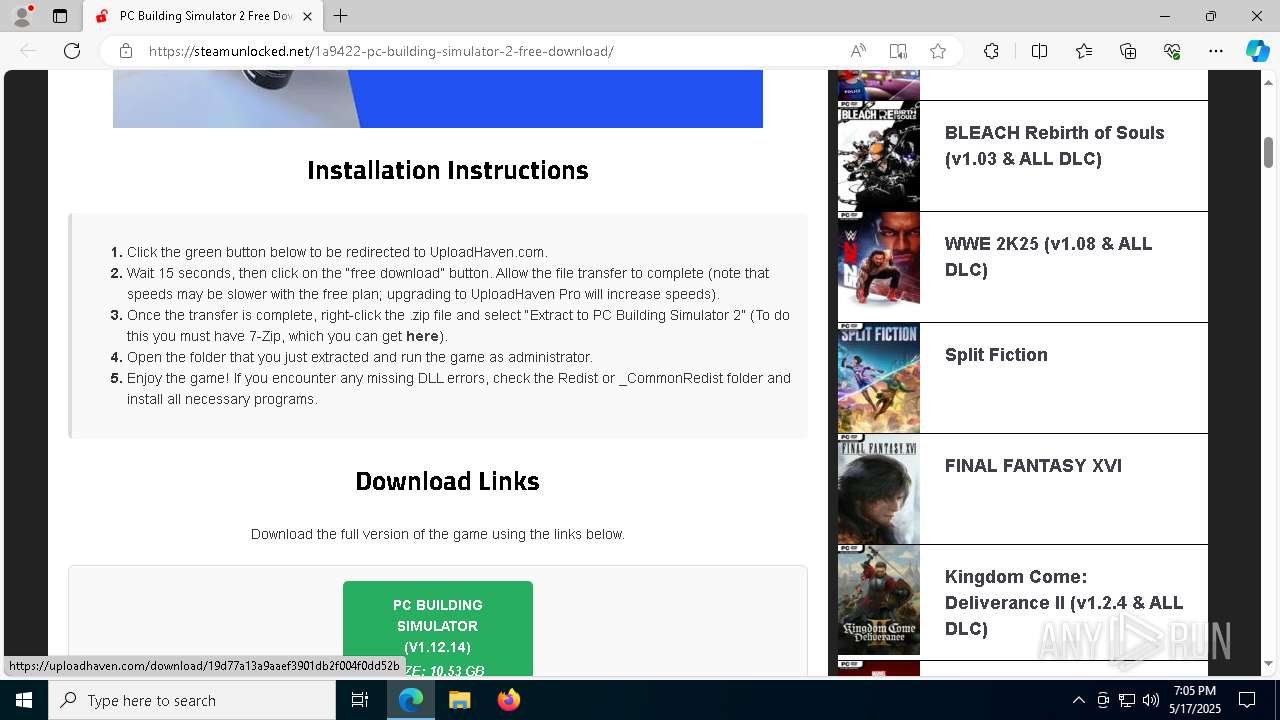Open the clock and date flyout
The height and width of the screenshot is (720, 1280).
1194,700
